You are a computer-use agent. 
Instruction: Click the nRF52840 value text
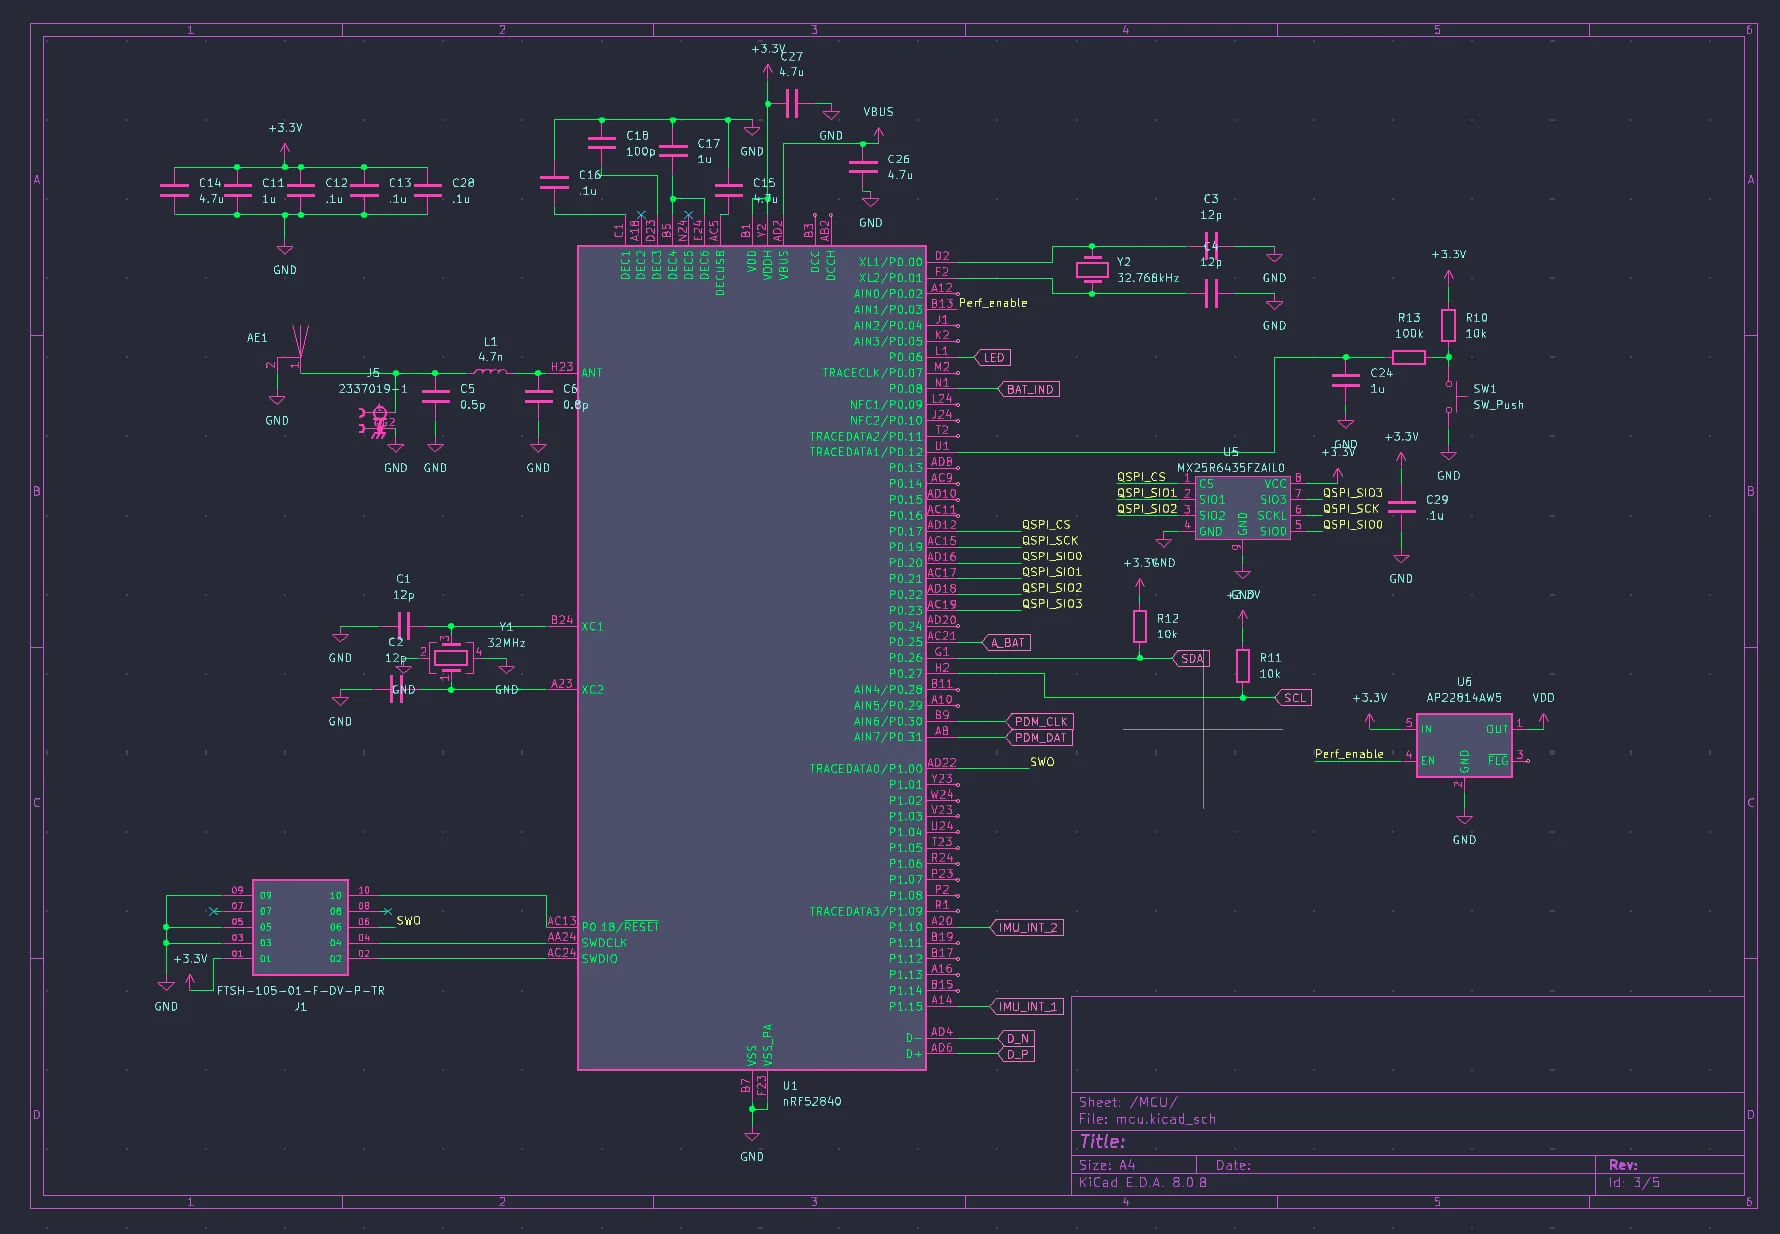(x=812, y=1101)
